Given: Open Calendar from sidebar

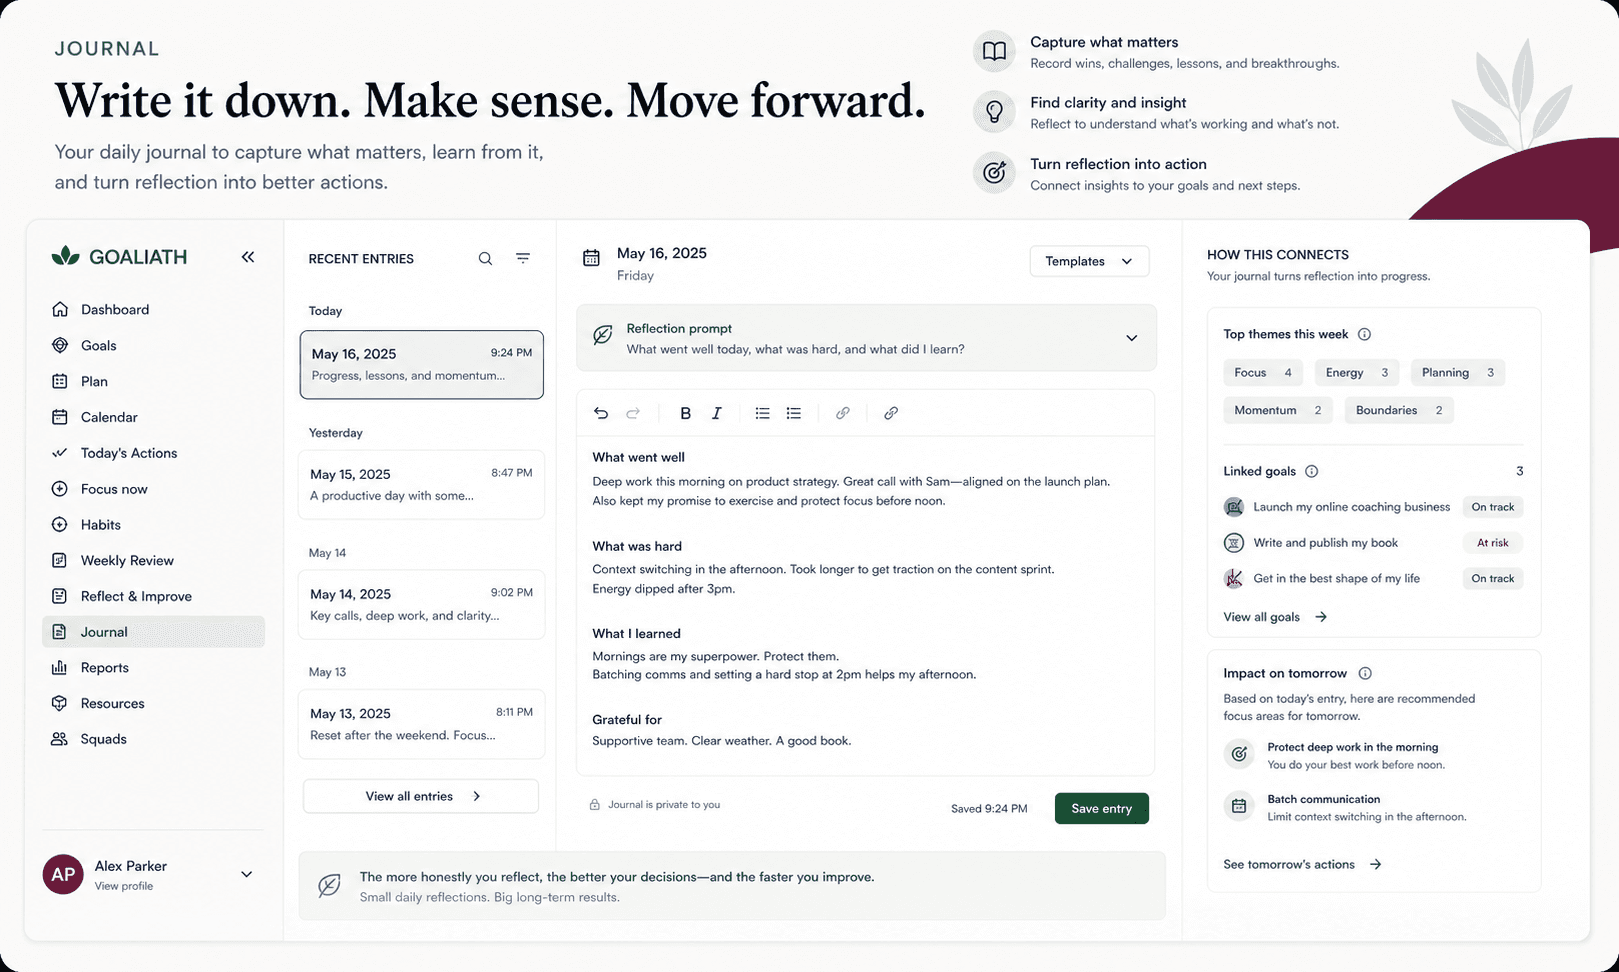Looking at the screenshot, I should click(x=153, y=417).
